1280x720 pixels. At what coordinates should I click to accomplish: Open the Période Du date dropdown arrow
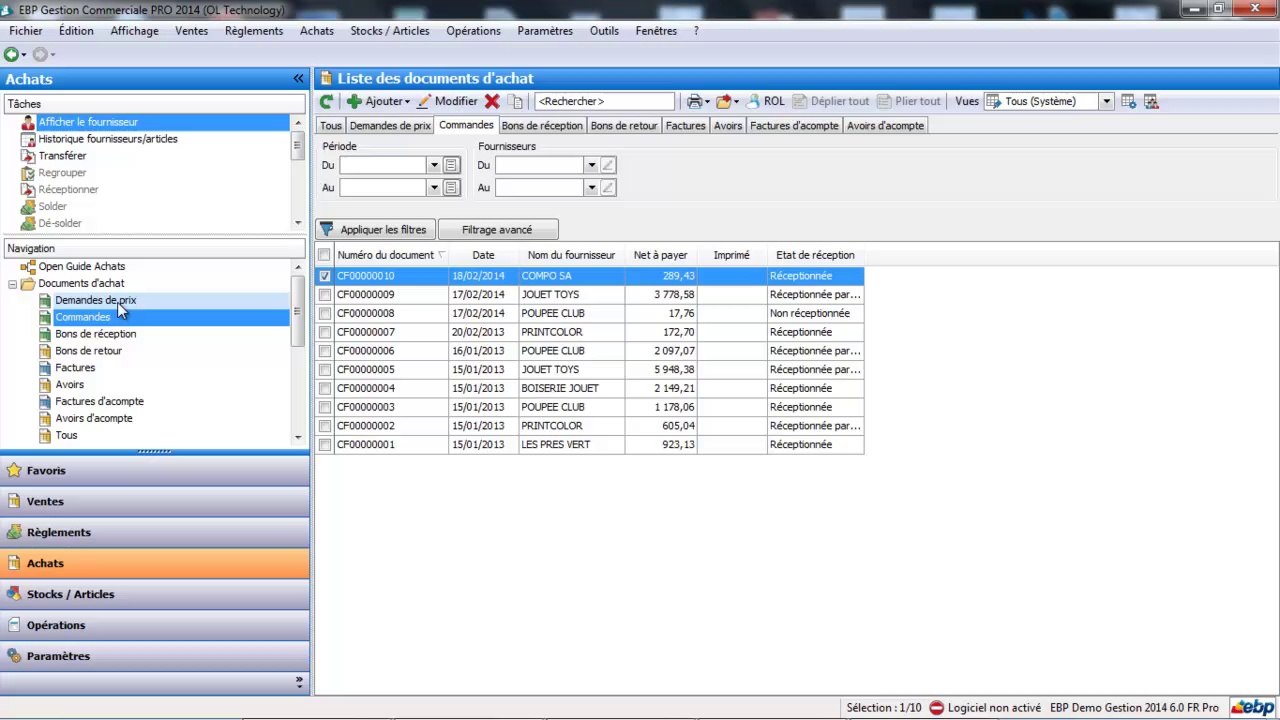click(x=434, y=165)
